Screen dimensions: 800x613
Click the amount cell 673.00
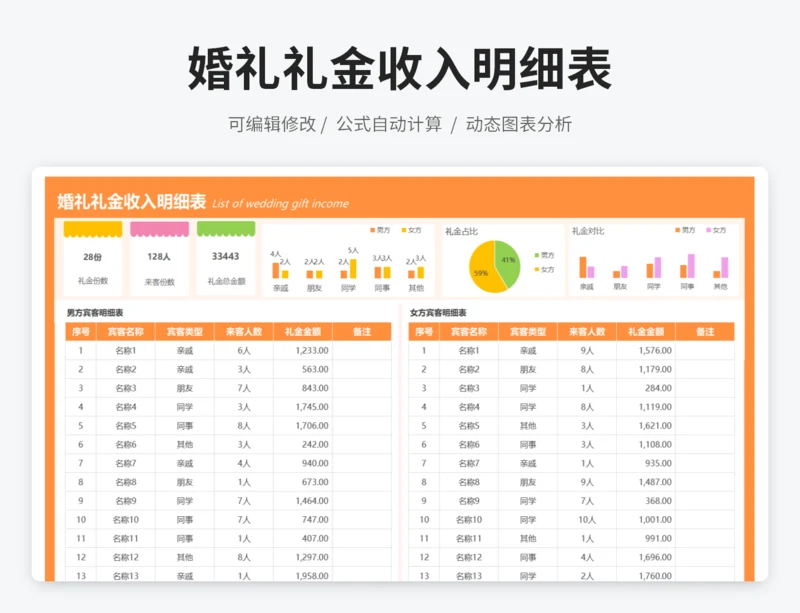(x=303, y=482)
